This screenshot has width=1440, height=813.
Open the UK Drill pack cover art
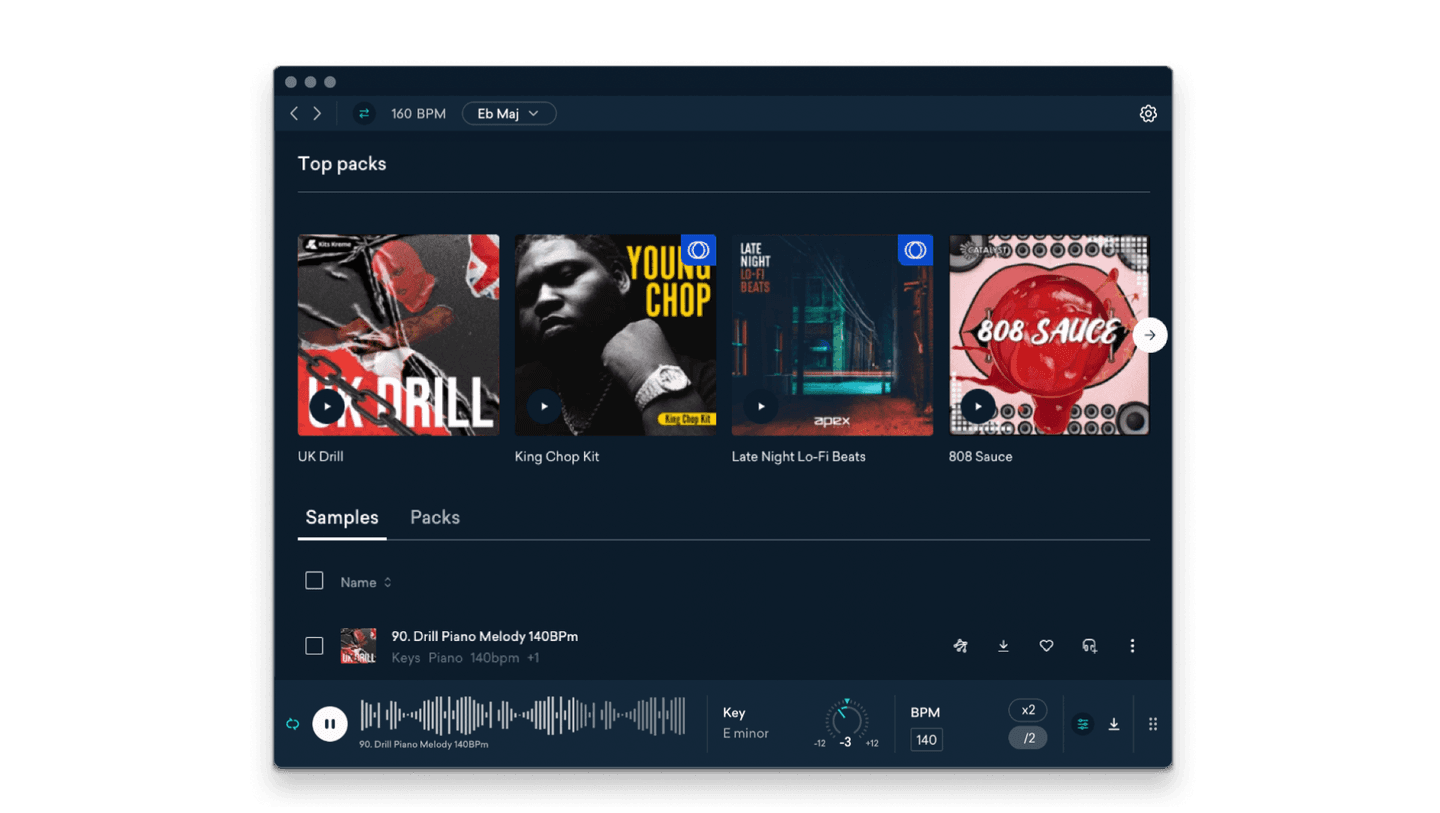click(398, 335)
